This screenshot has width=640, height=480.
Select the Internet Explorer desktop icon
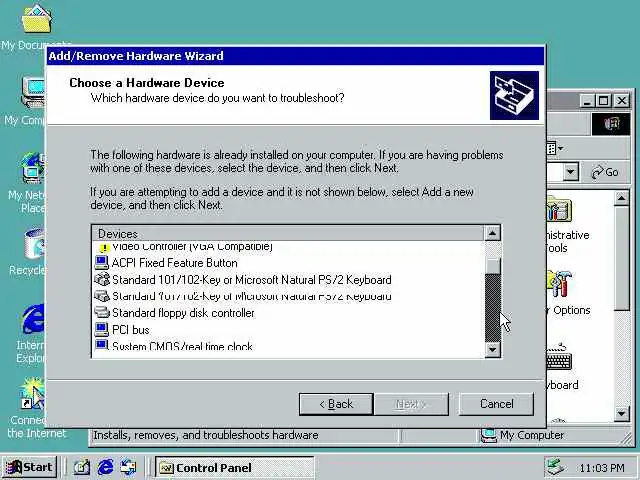pos(33,319)
